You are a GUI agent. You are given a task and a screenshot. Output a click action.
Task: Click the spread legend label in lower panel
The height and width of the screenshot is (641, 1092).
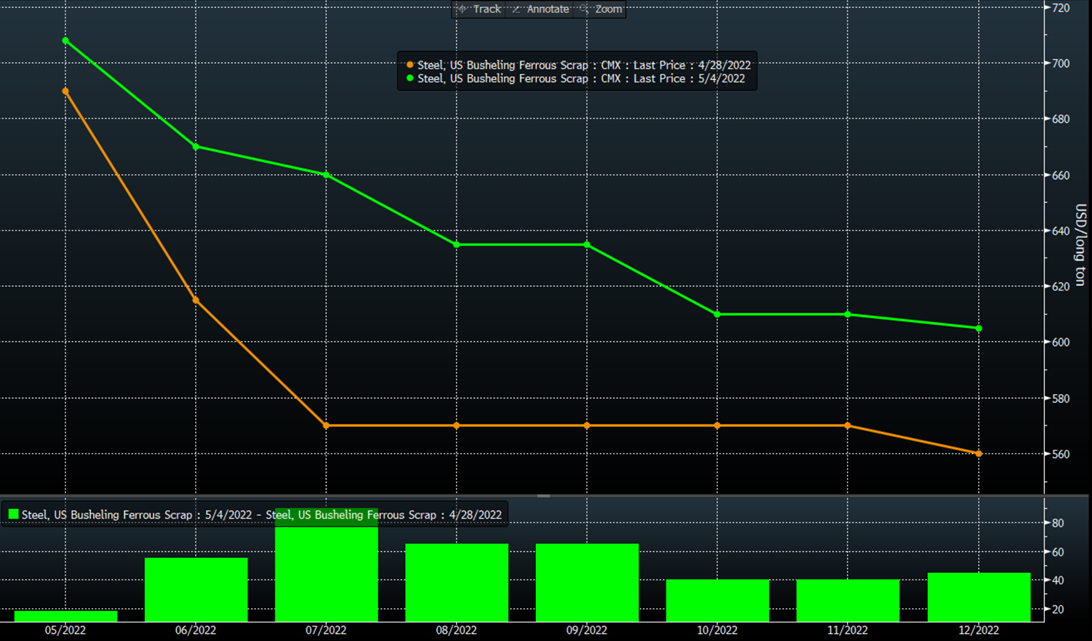(262, 514)
